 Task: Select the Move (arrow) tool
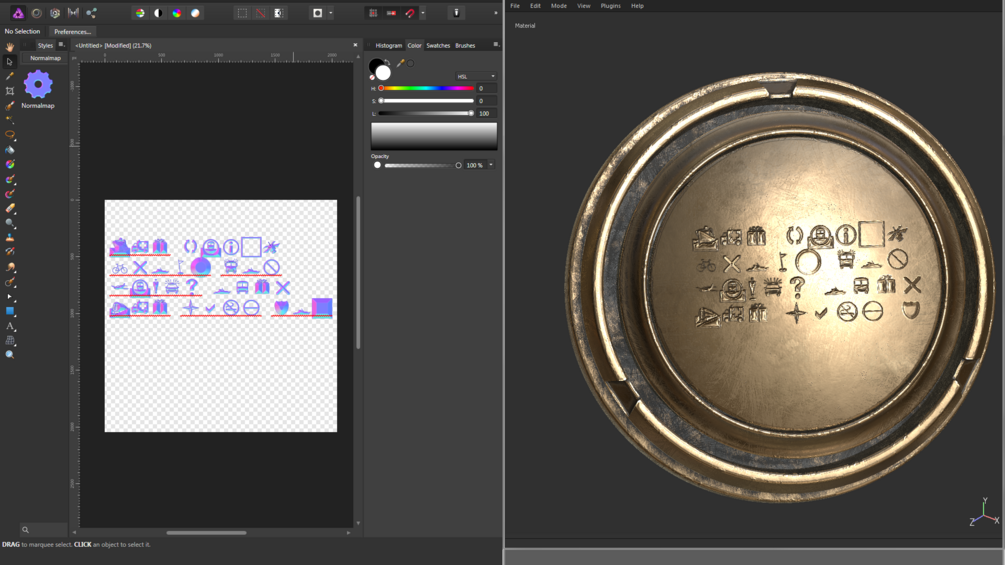coord(10,61)
